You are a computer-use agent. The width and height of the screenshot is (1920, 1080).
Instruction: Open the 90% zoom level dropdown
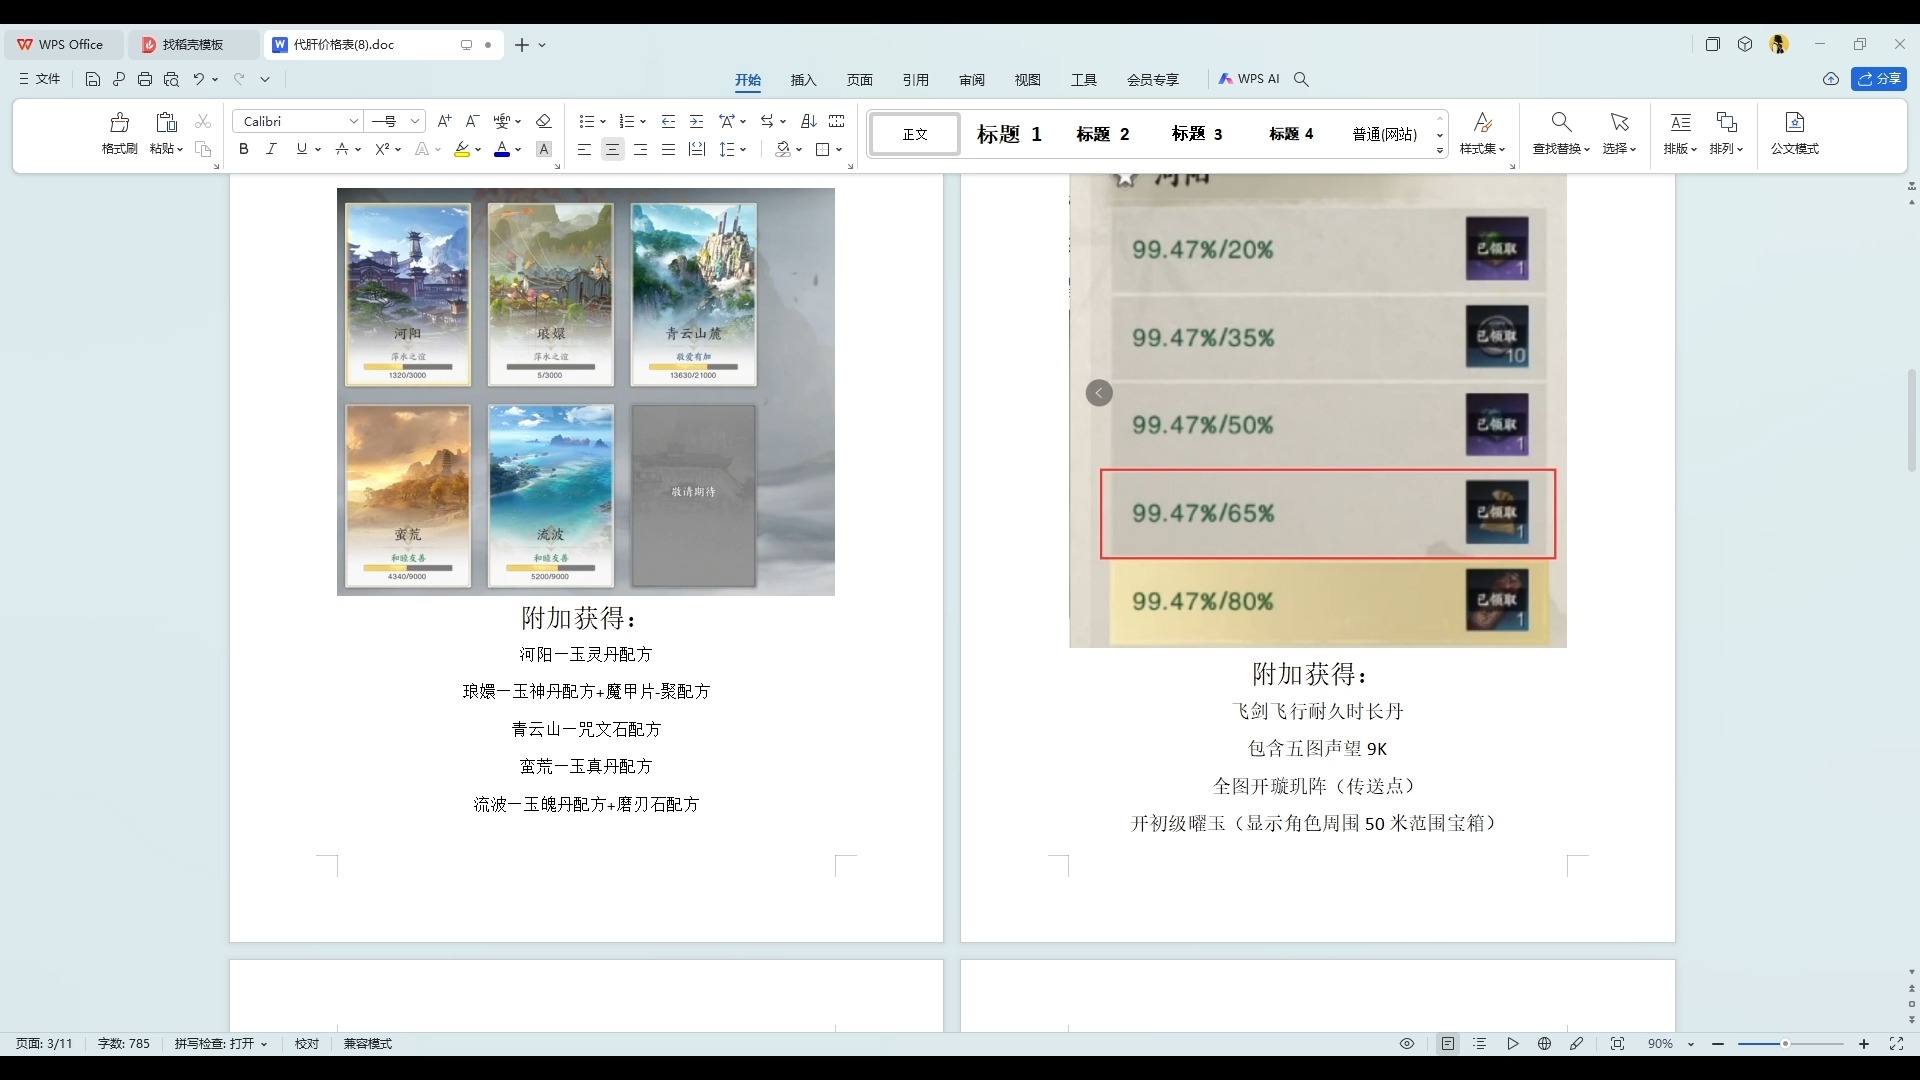coord(1691,1044)
